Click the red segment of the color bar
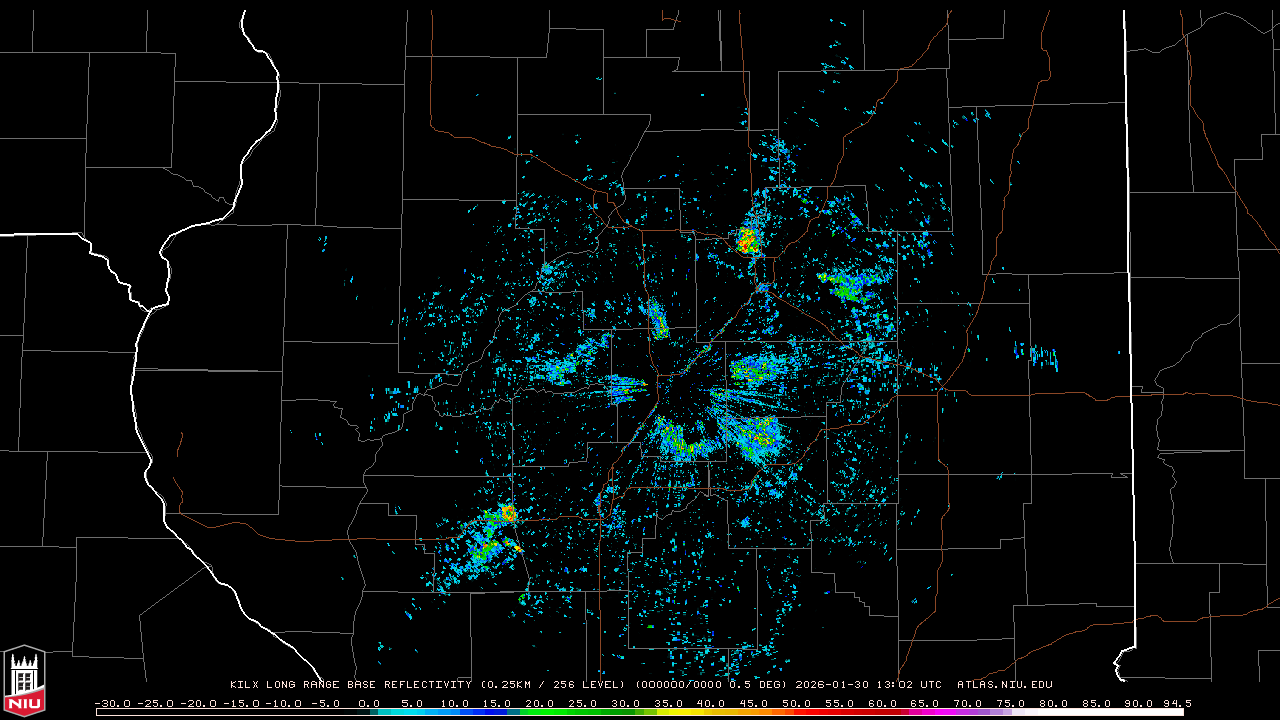 tap(810, 712)
